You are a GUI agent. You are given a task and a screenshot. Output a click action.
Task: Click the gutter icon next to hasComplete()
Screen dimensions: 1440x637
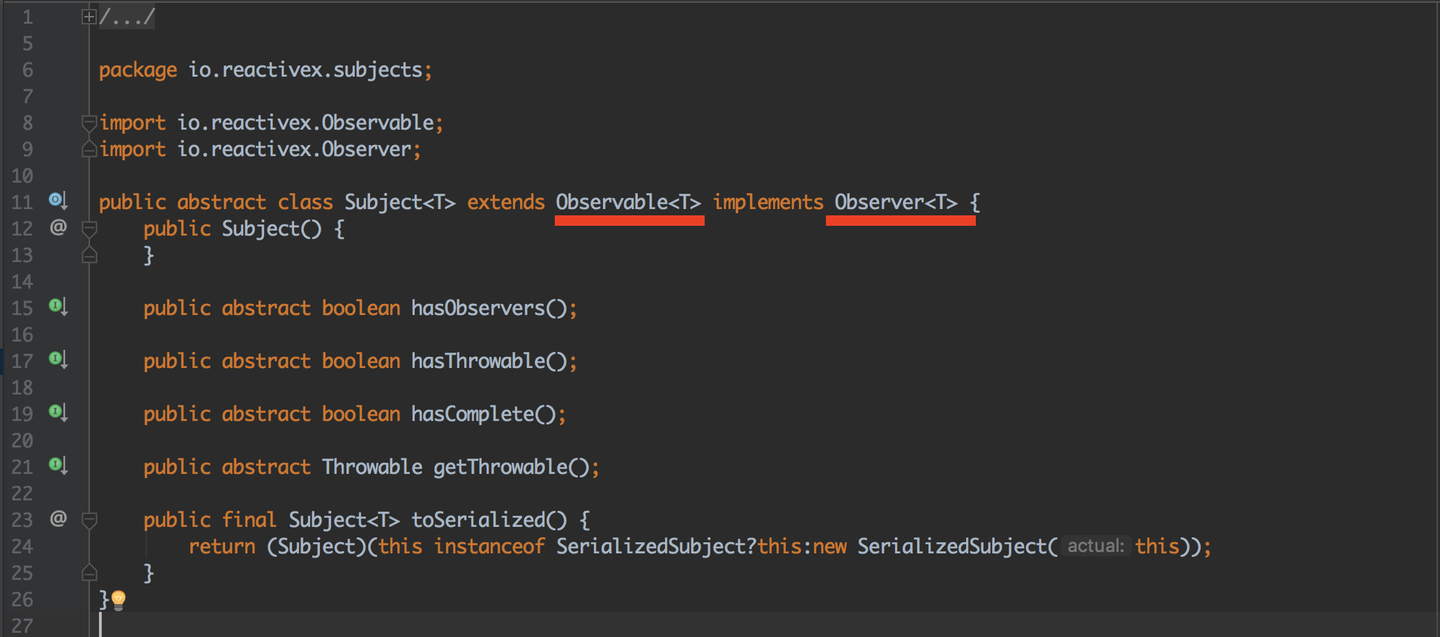point(58,414)
